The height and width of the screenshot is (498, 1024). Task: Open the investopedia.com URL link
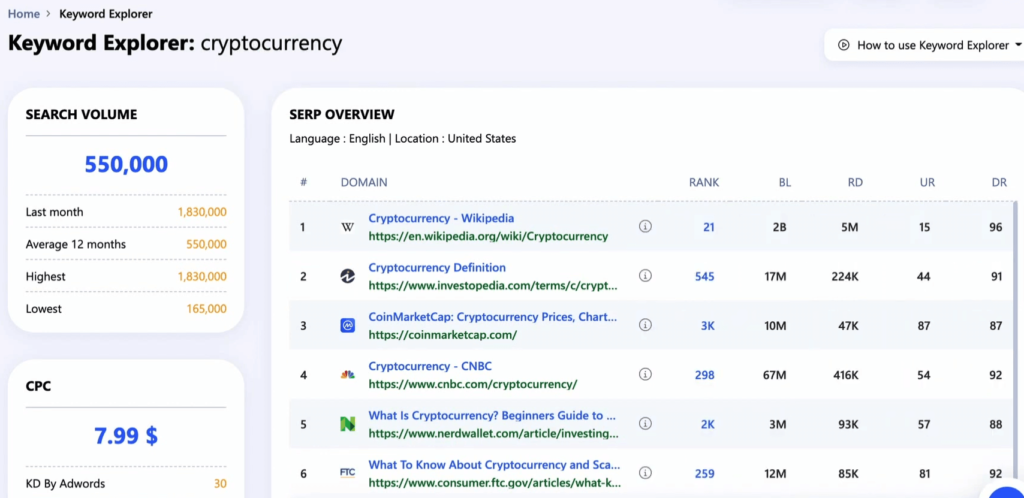pos(493,285)
